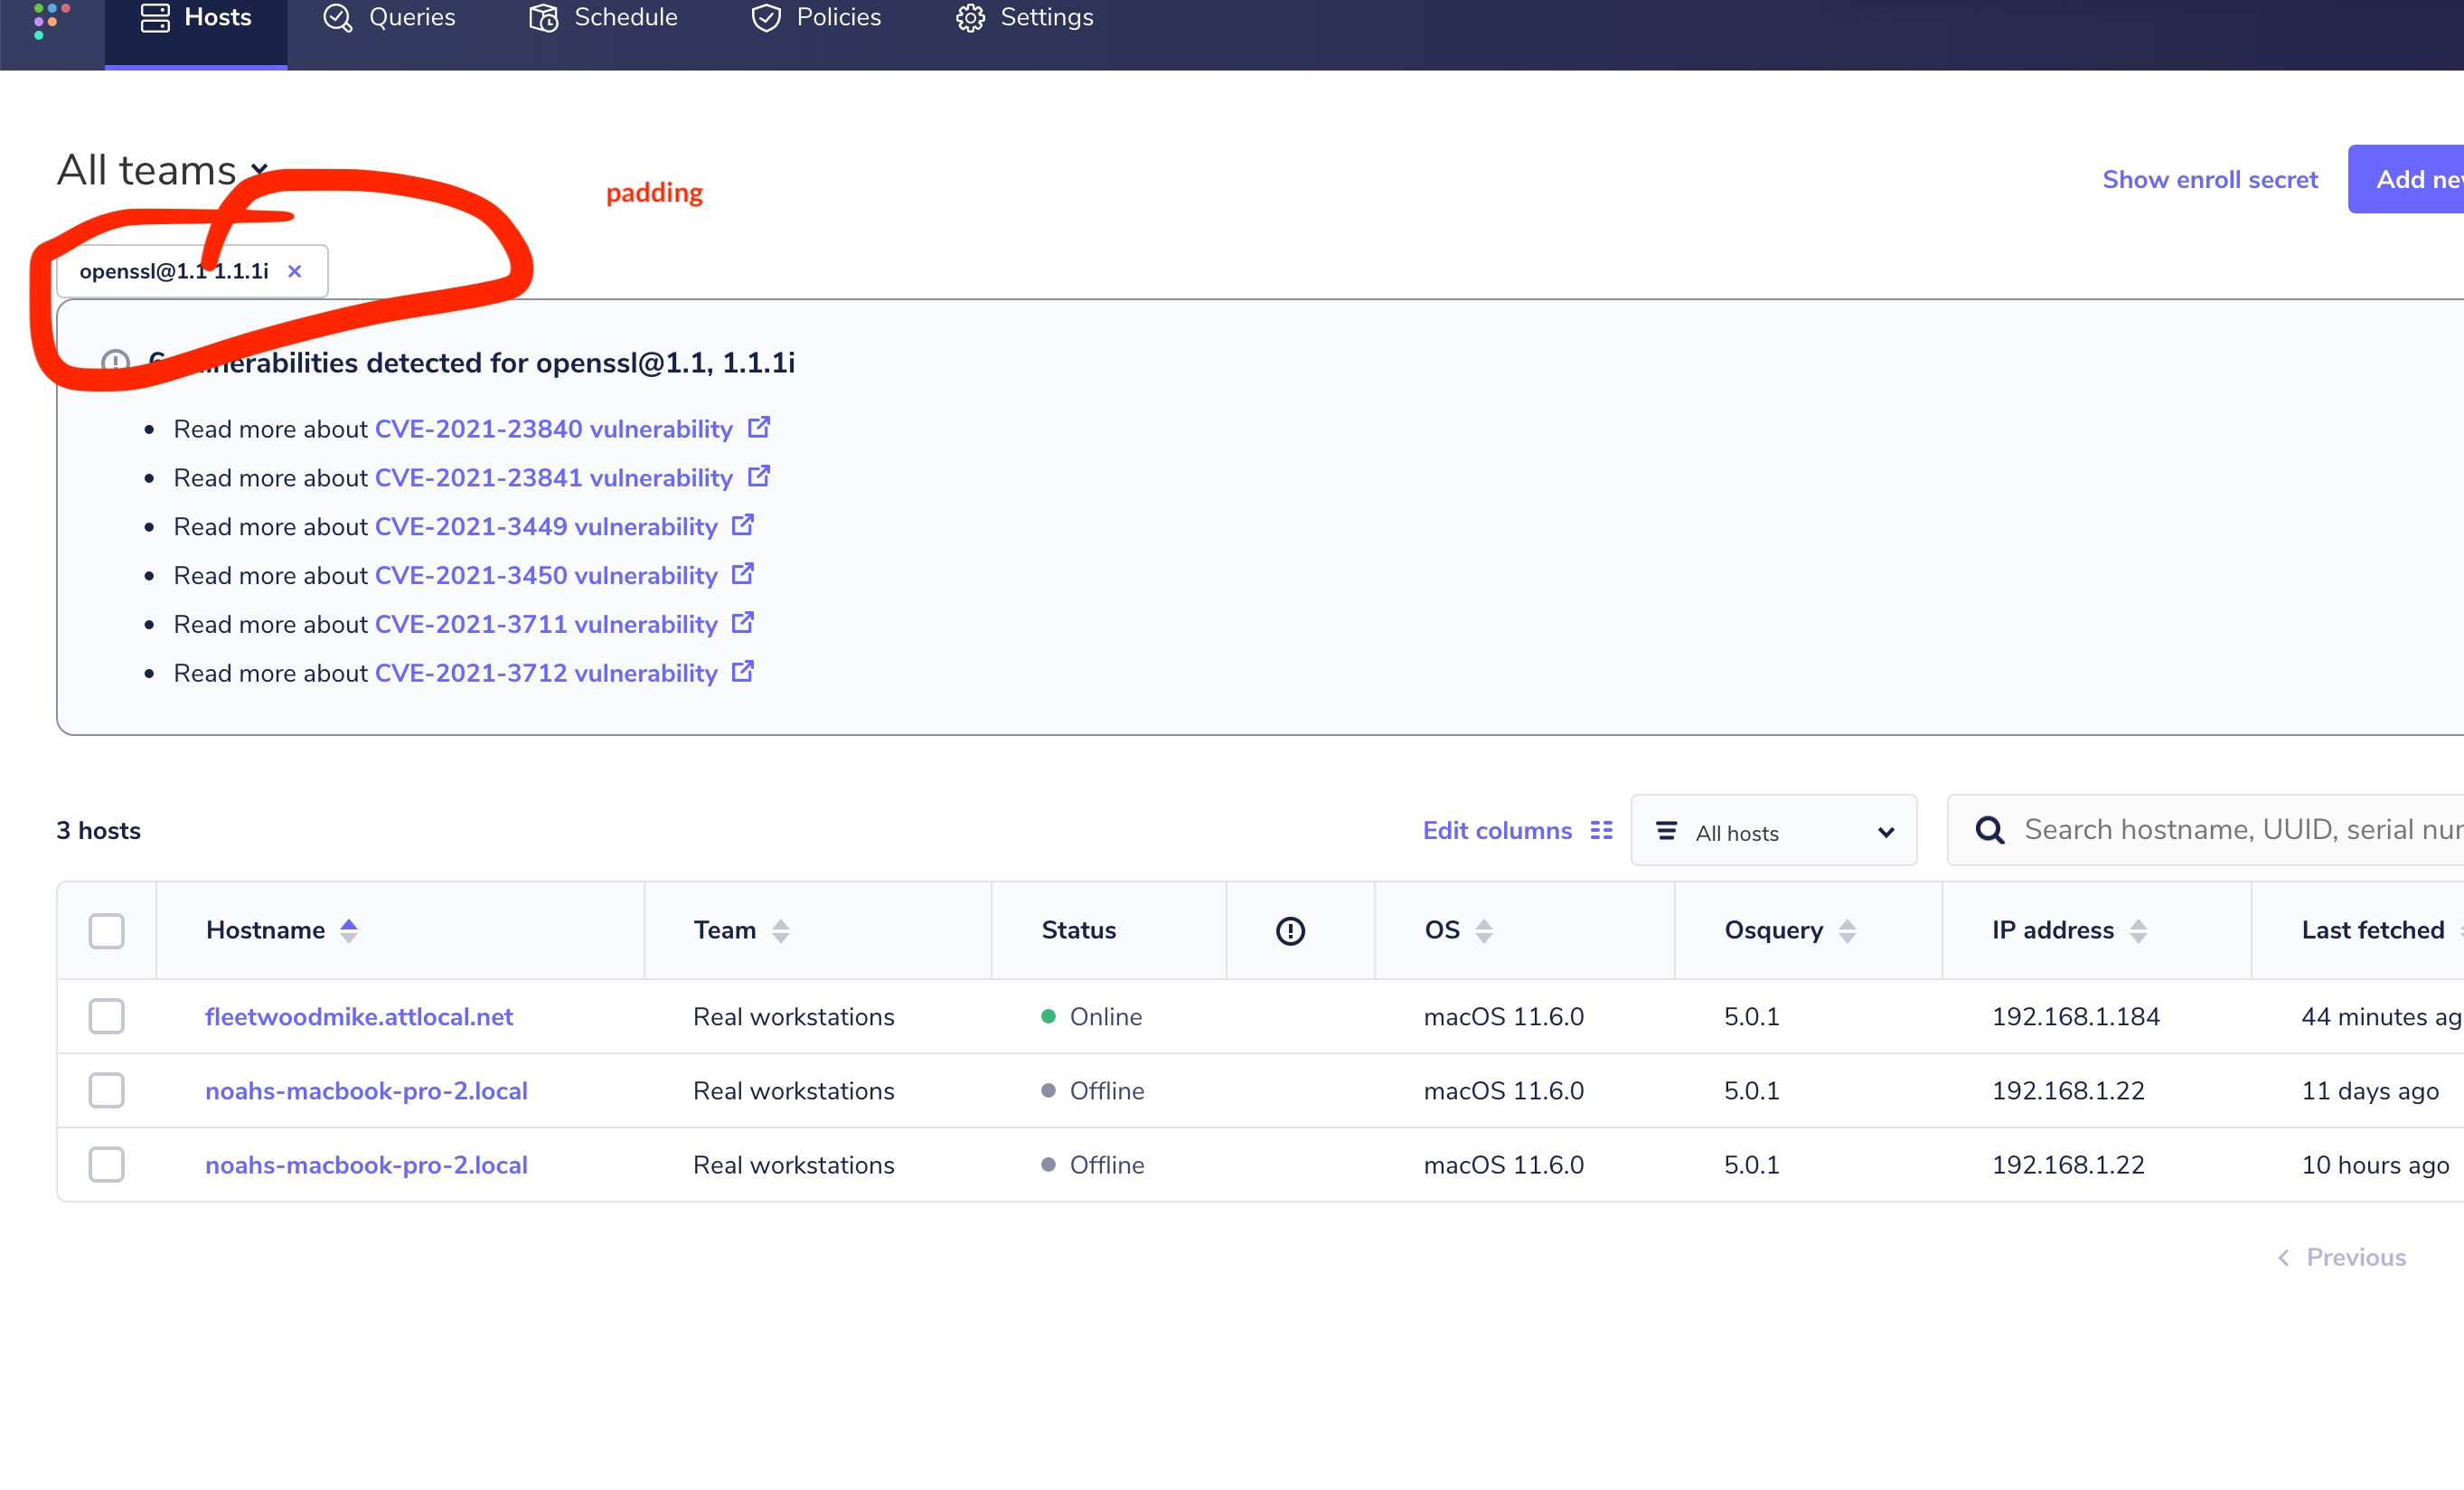Click the Last fetched column header
Screen dimensions: 2464x1490
tap(2372, 931)
